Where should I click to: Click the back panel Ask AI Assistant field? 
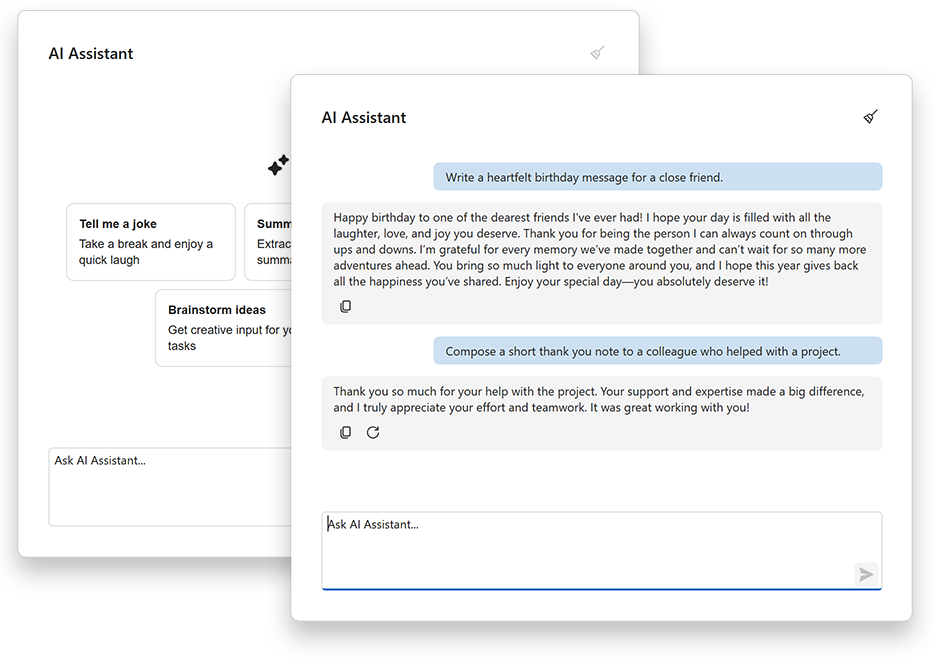[170, 487]
